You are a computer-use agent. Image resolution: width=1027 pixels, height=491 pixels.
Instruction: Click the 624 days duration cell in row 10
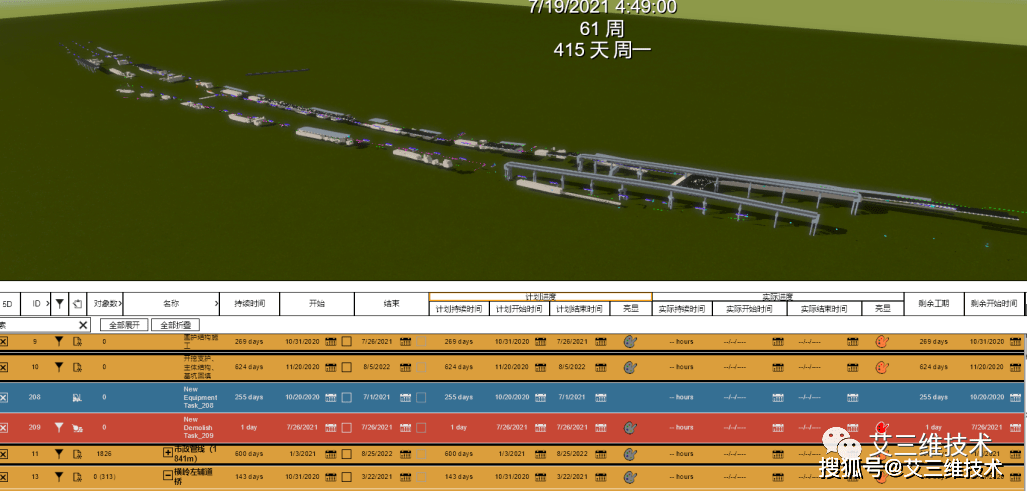point(249,367)
